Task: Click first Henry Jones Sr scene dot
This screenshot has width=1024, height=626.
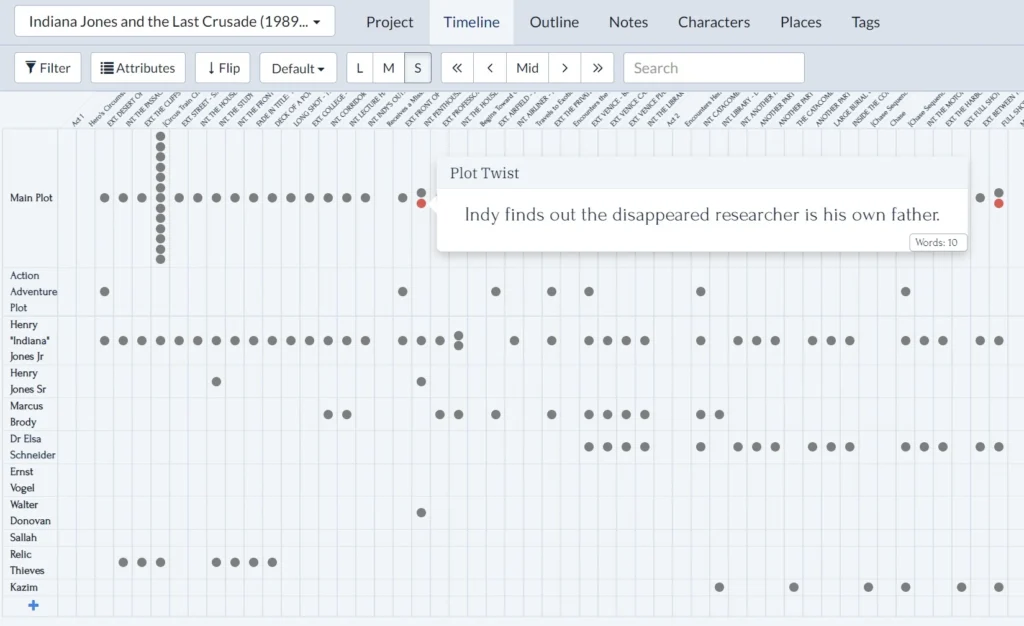Action: pyautogui.click(x=216, y=381)
